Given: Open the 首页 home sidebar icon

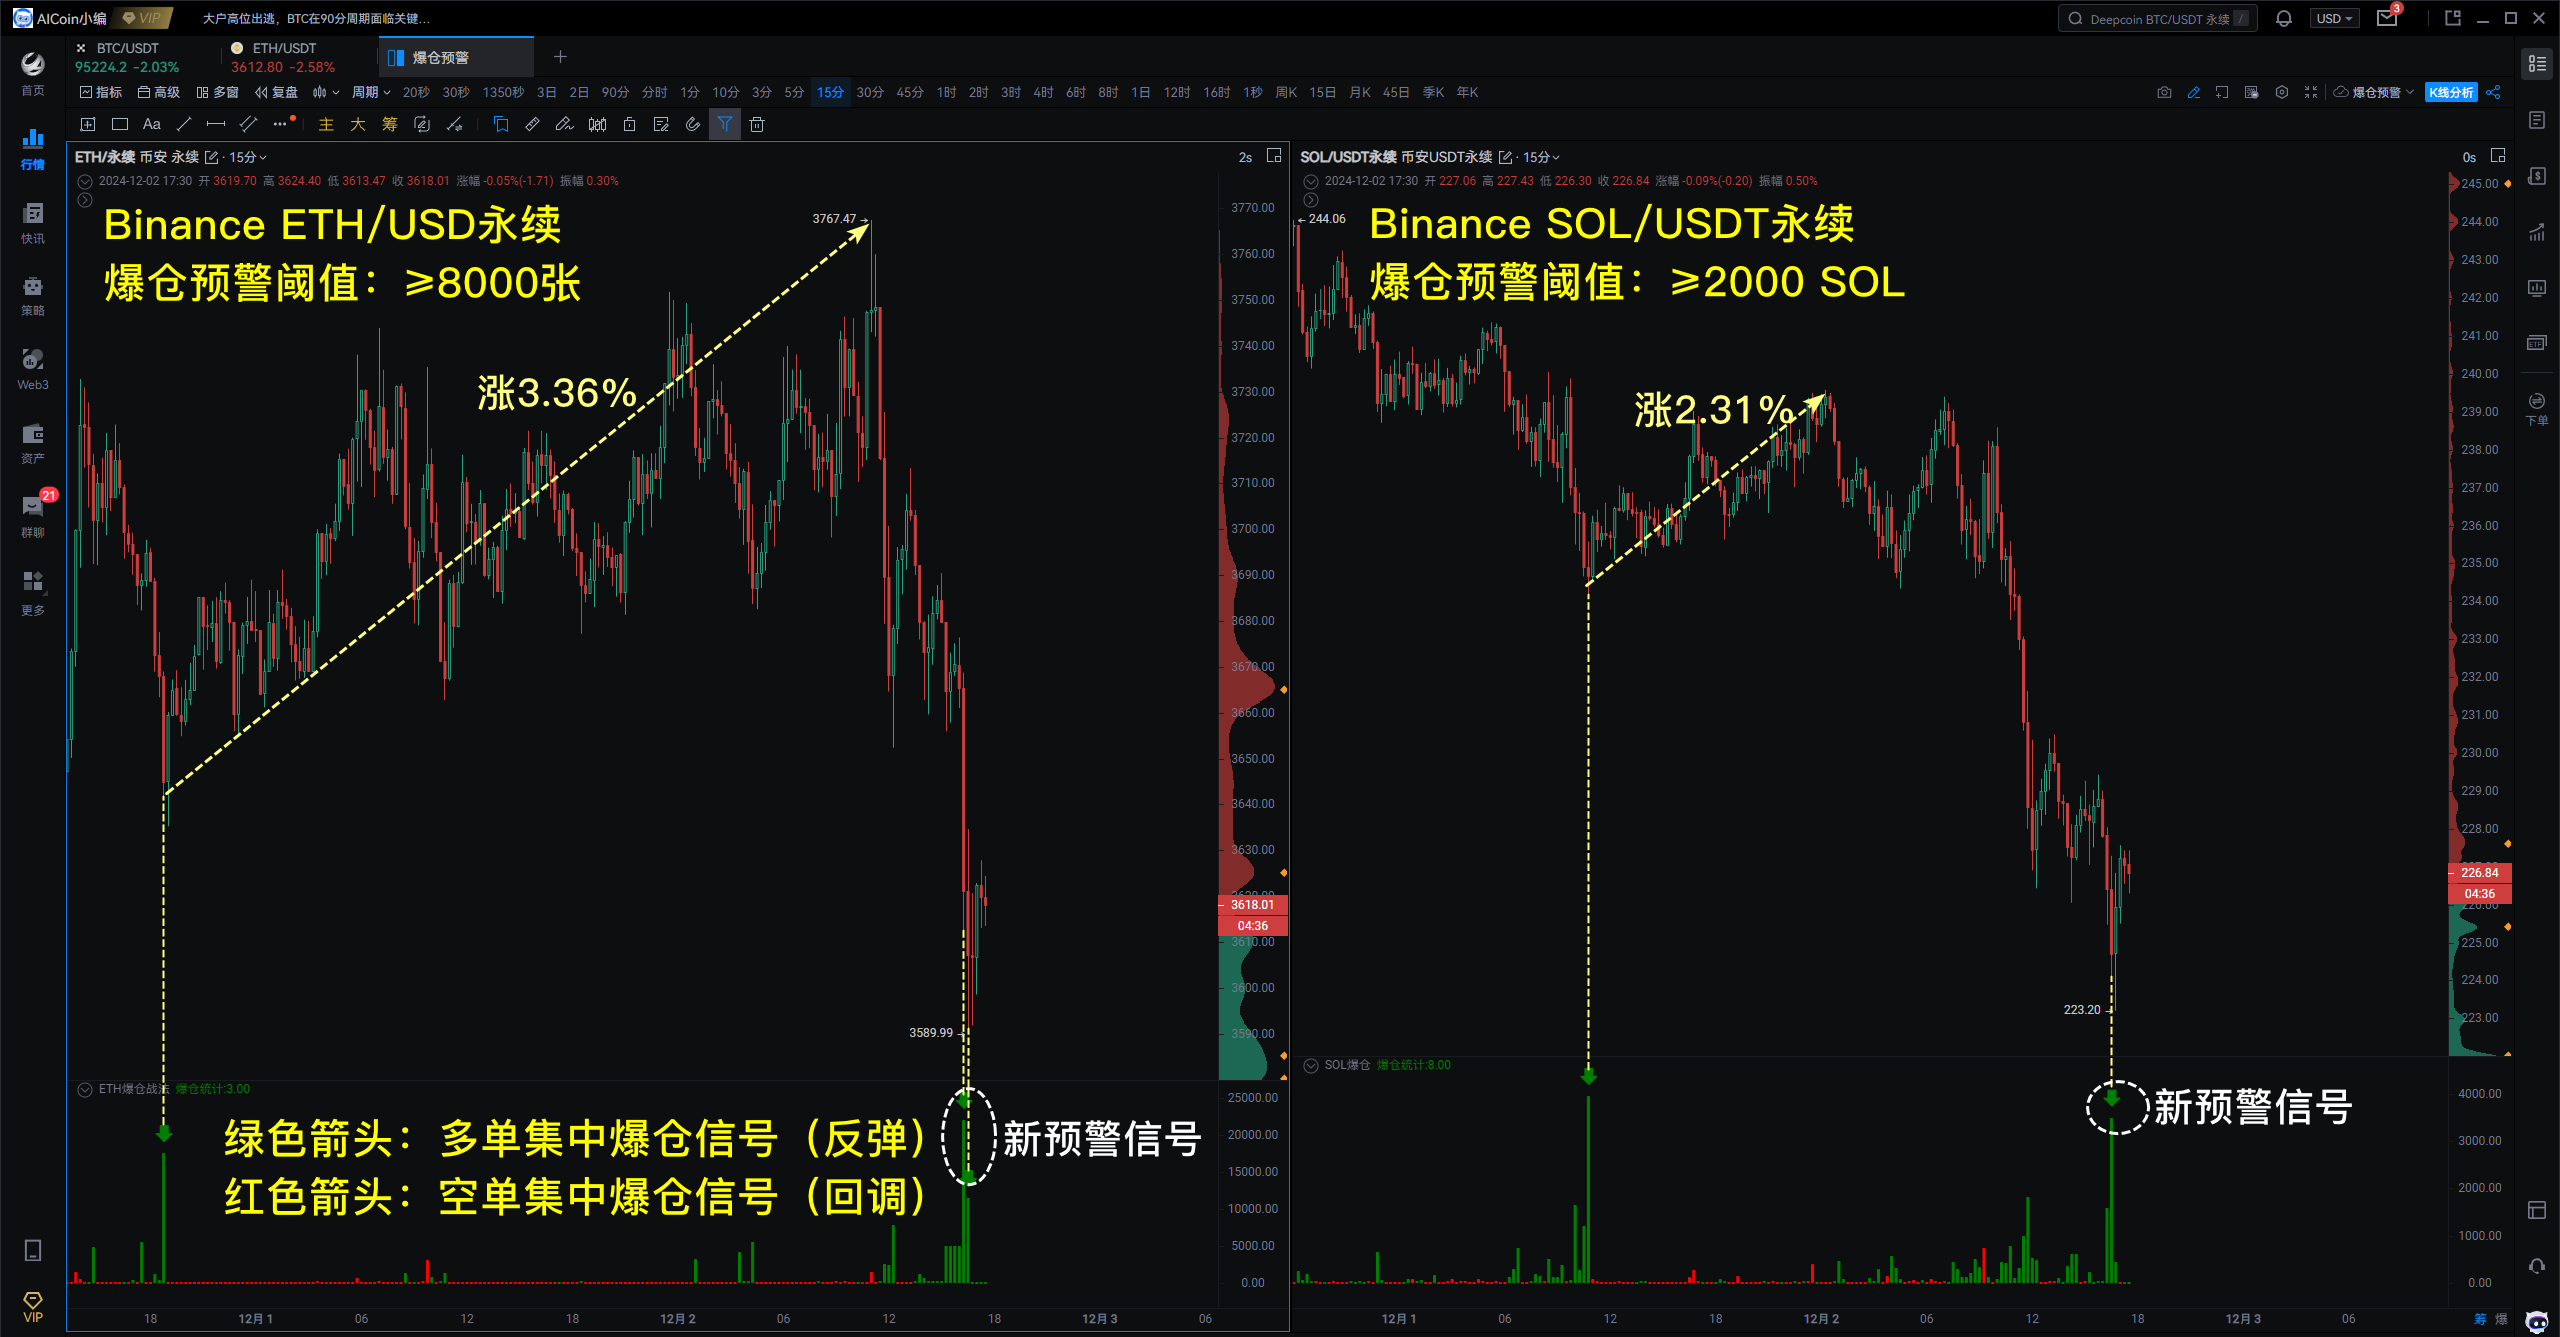Looking at the screenshot, I should pyautogui.click(x=33, y=74).
